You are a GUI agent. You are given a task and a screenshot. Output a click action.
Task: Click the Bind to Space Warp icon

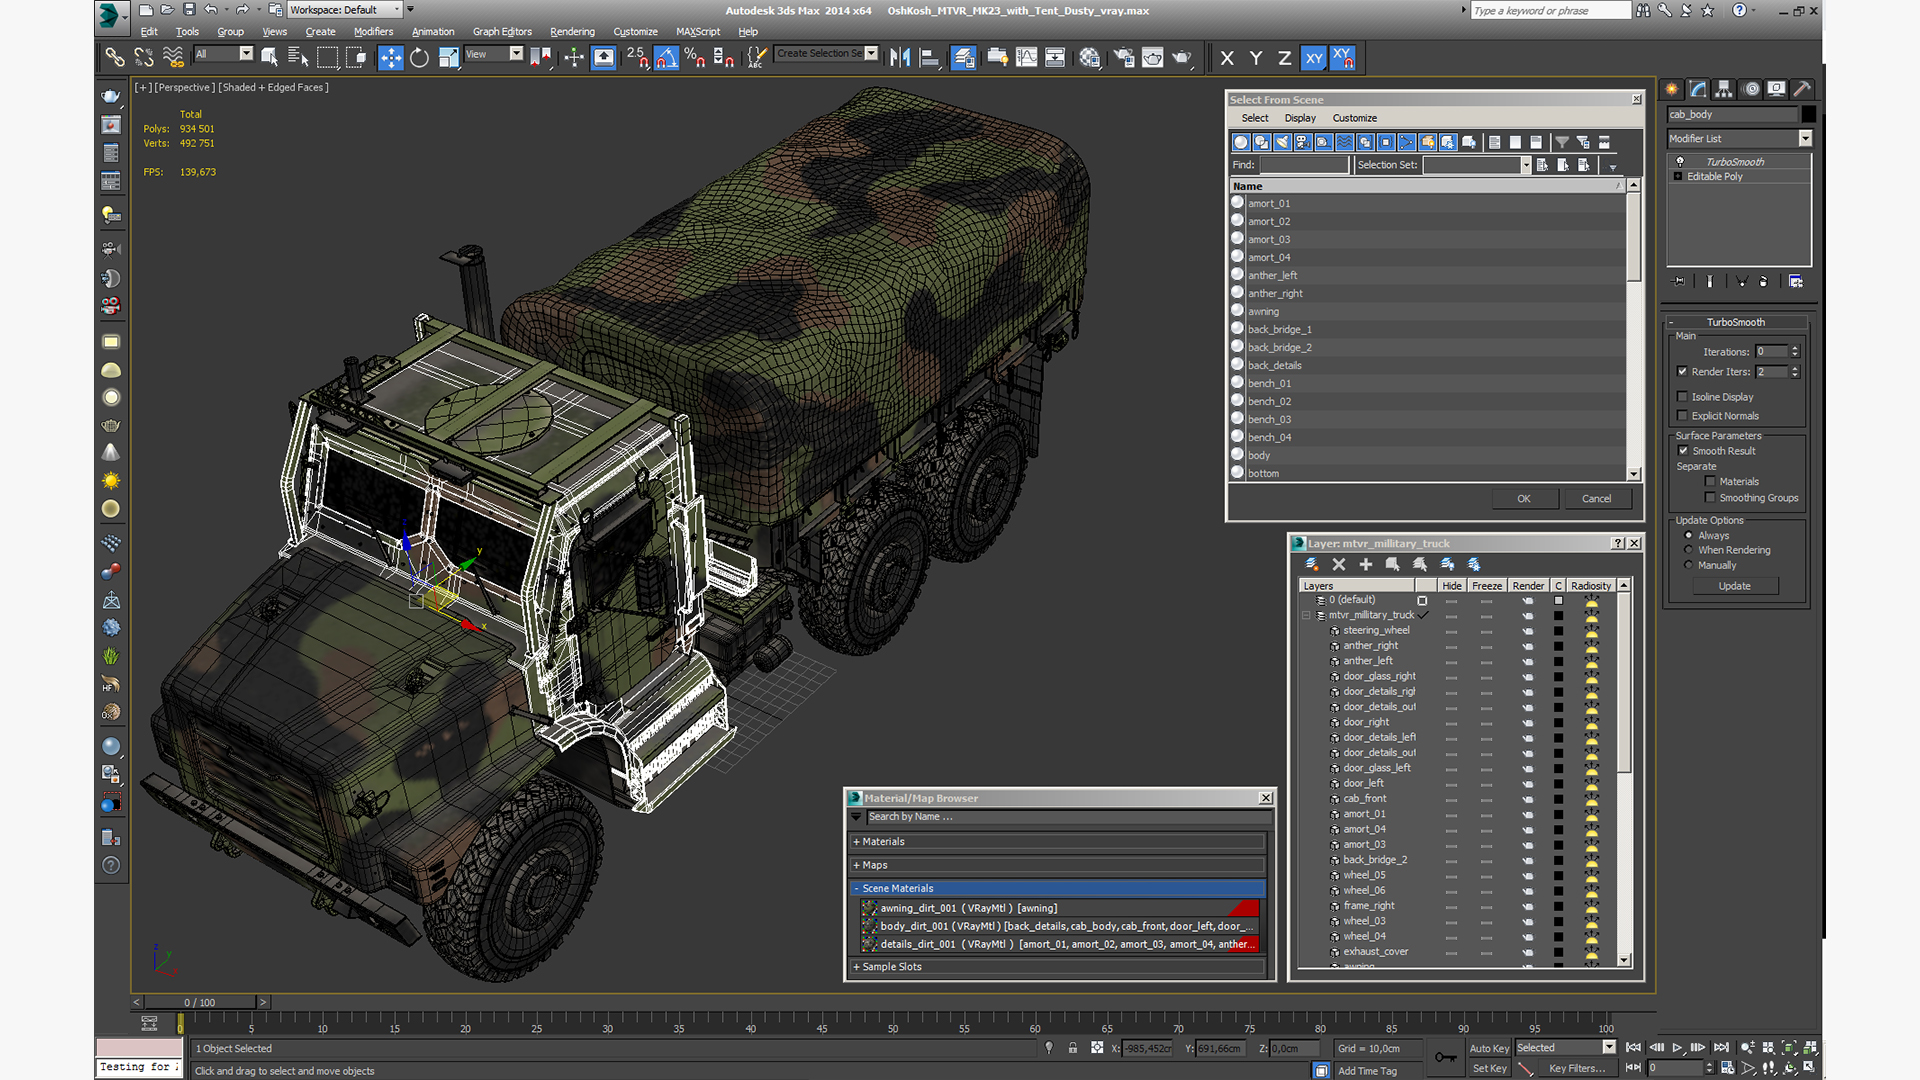pyautogui.click(x=173, y=58)
